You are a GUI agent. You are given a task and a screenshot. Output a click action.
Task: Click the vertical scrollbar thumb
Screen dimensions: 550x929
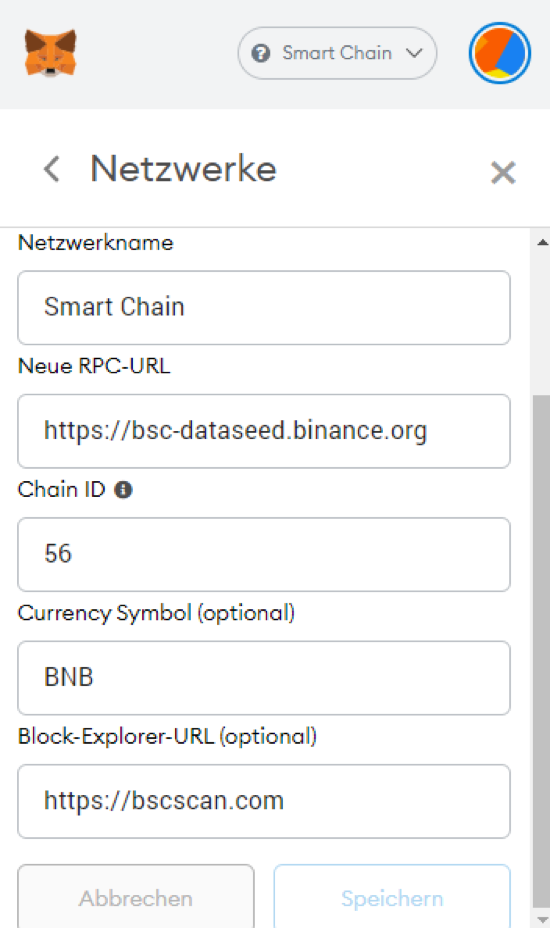pyautogui.click(x=542, y=652)
